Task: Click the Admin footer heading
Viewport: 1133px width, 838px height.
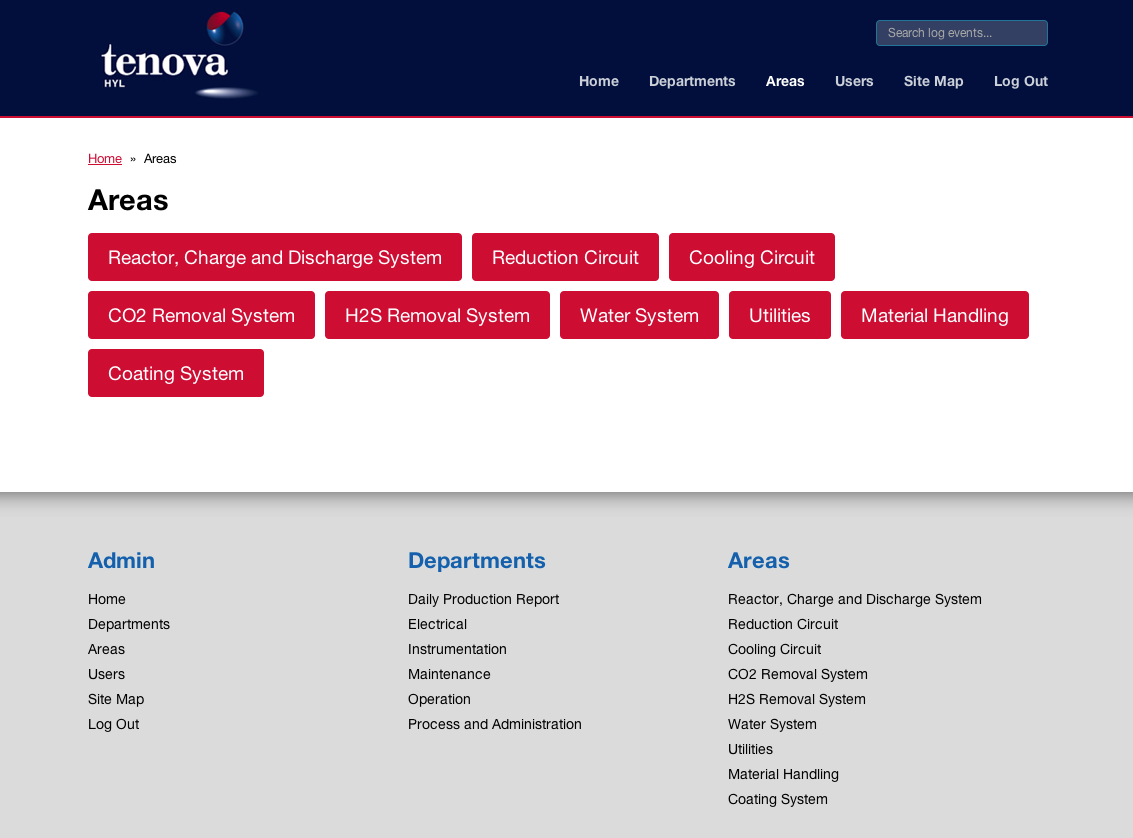Action: pyautogui.click(x=121, y=561)
